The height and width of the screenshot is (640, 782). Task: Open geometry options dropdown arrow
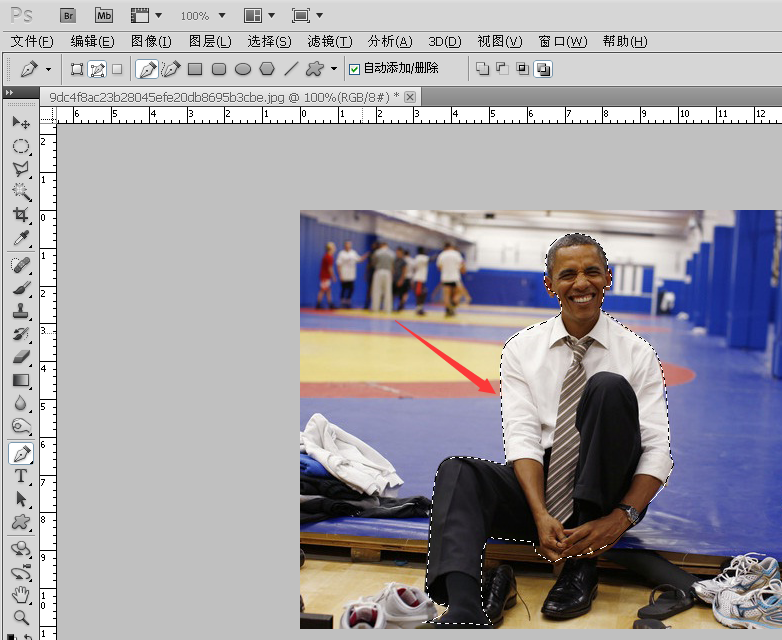click(334, 69)
